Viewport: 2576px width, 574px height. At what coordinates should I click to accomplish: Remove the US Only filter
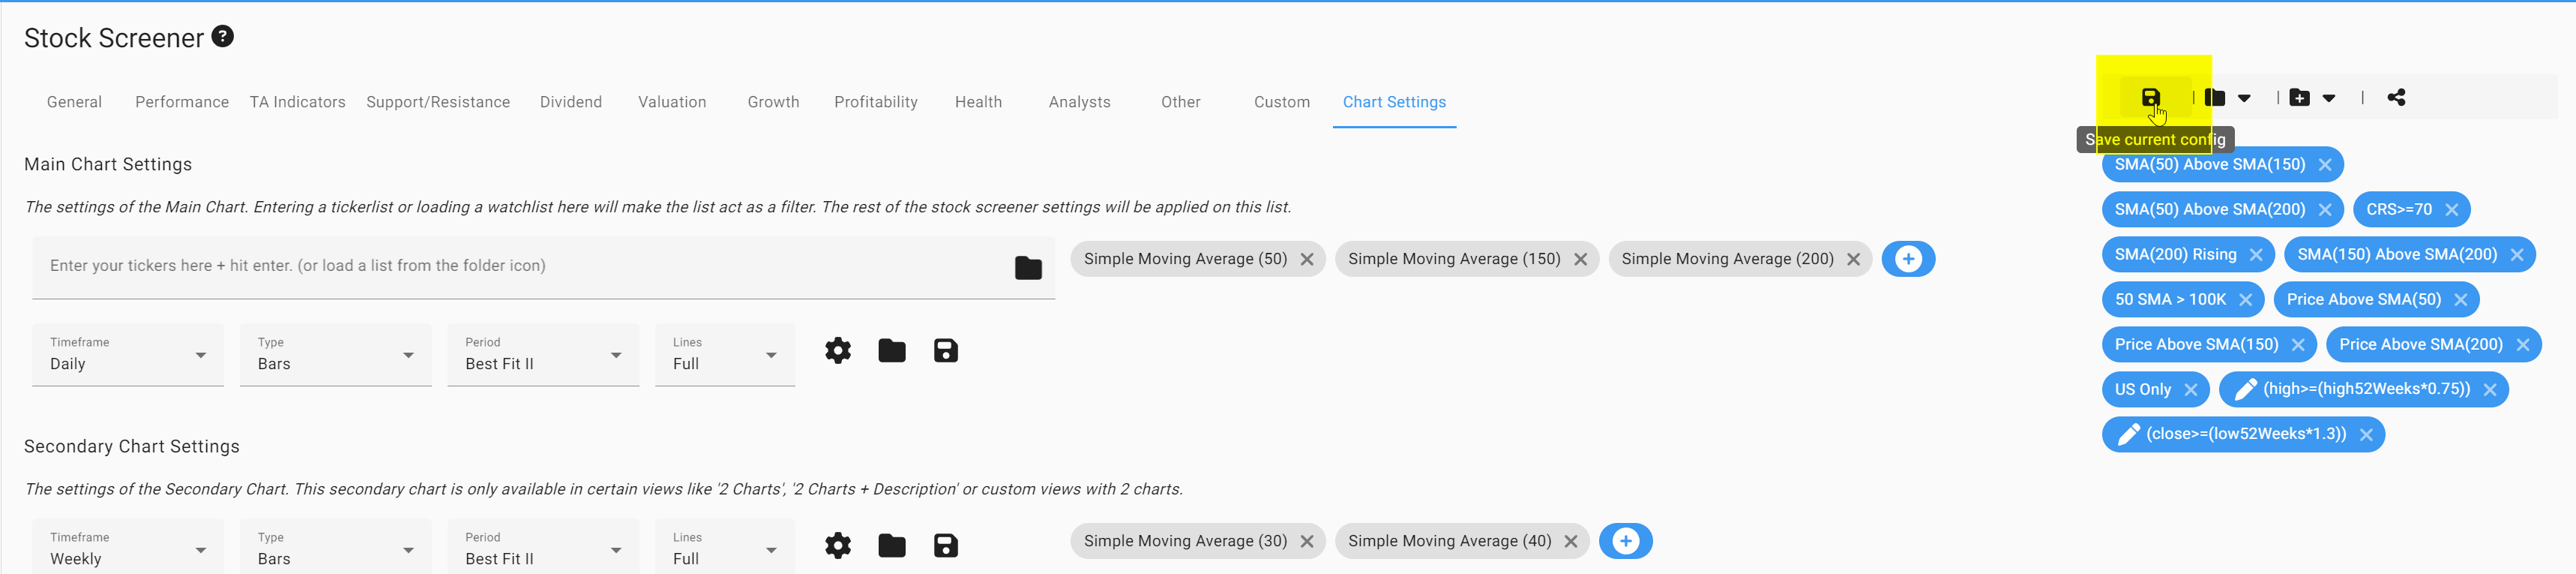pos(2190,390)
